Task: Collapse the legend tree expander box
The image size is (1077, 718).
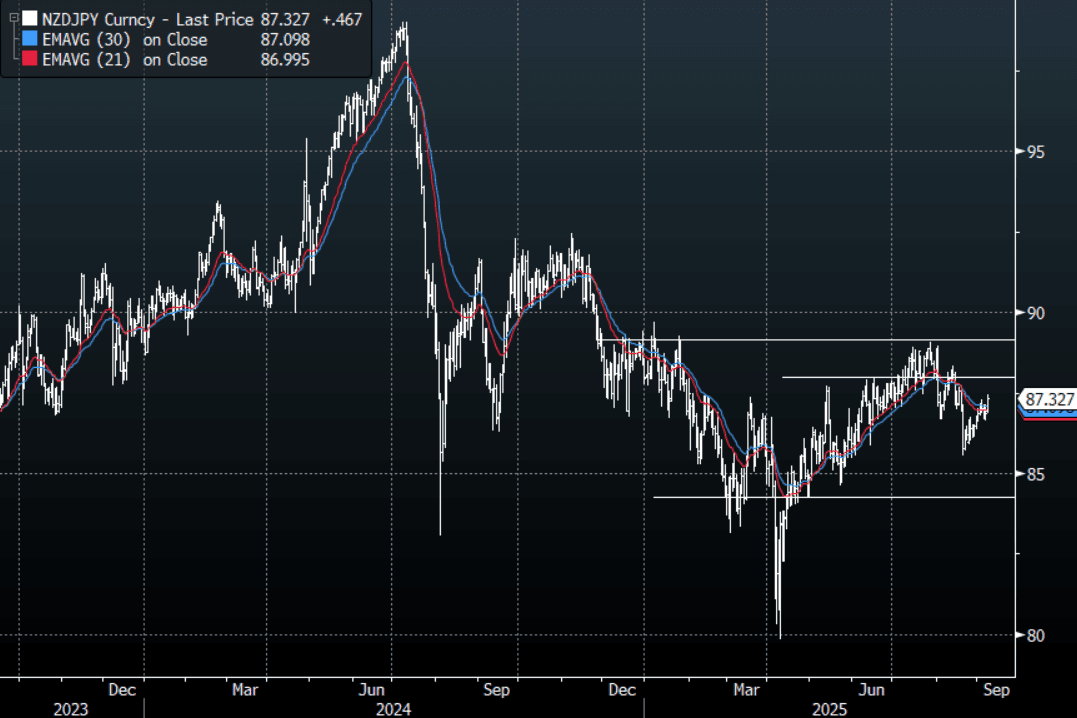Action: point(12,18)
